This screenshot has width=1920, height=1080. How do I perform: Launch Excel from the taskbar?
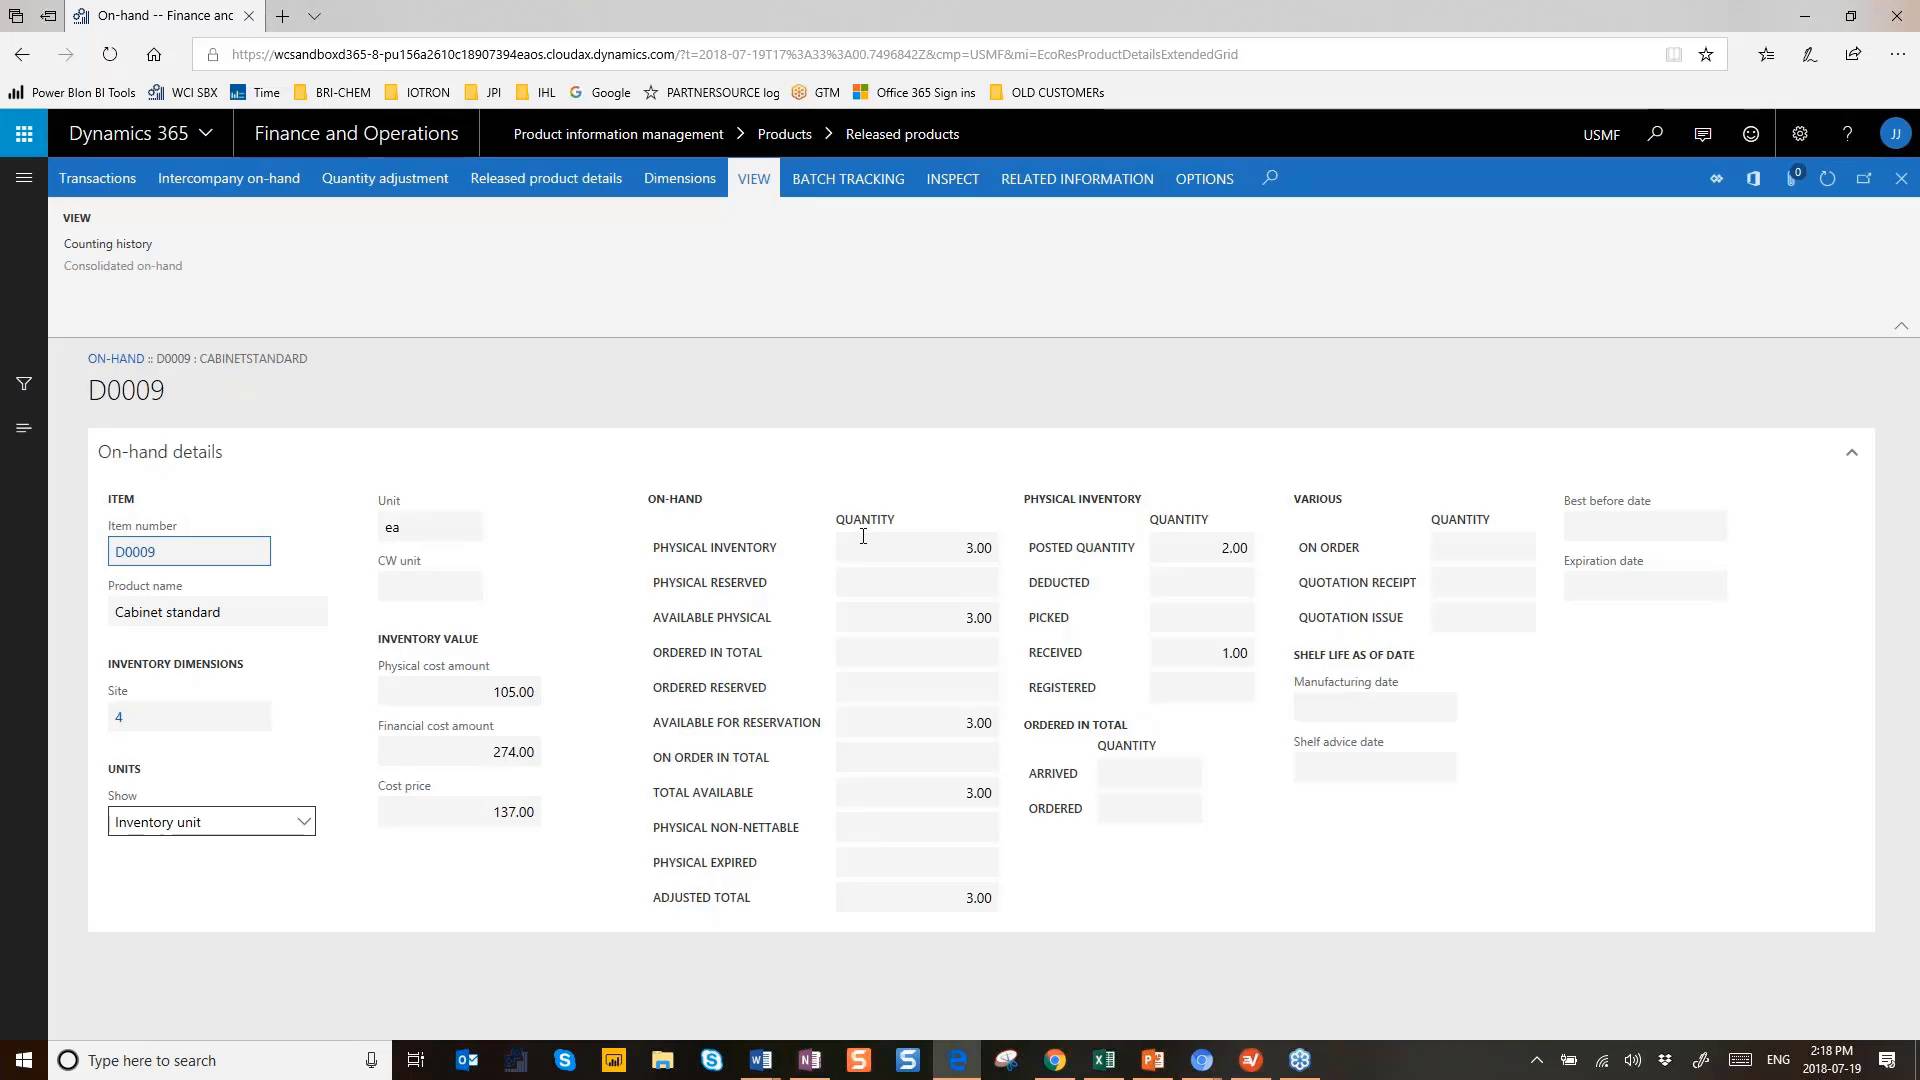click(1104, 1059)
